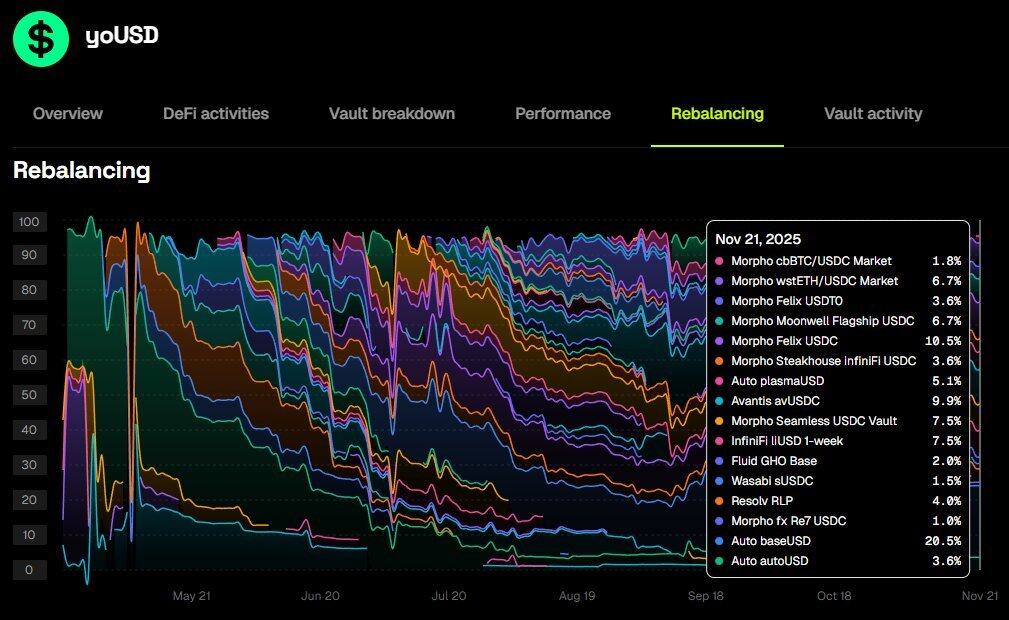Click the yoUSD title text
This screenshot has height=620, width=1009.
[x=122, y=36]
